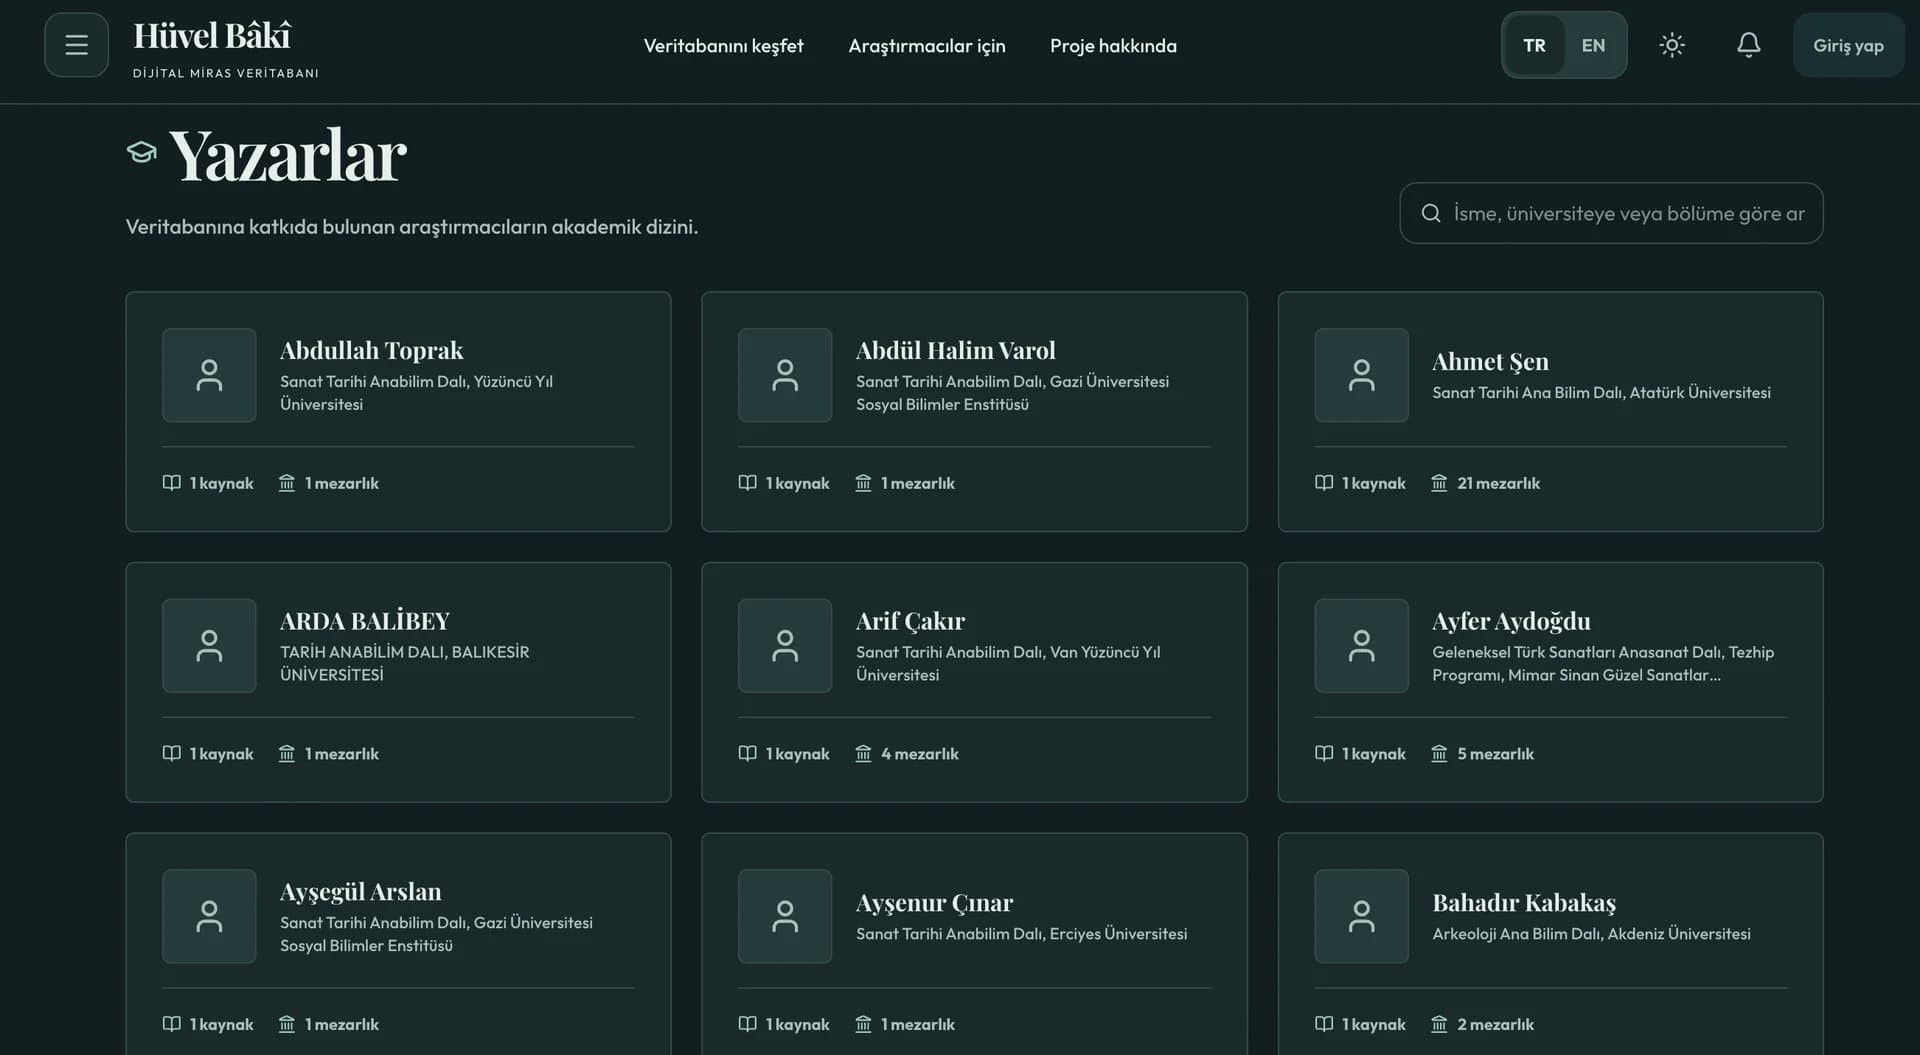The image size is (1920, 1055).
Task: Click Abdül Halim Varol's avatar icon
Action: point(785,375)
